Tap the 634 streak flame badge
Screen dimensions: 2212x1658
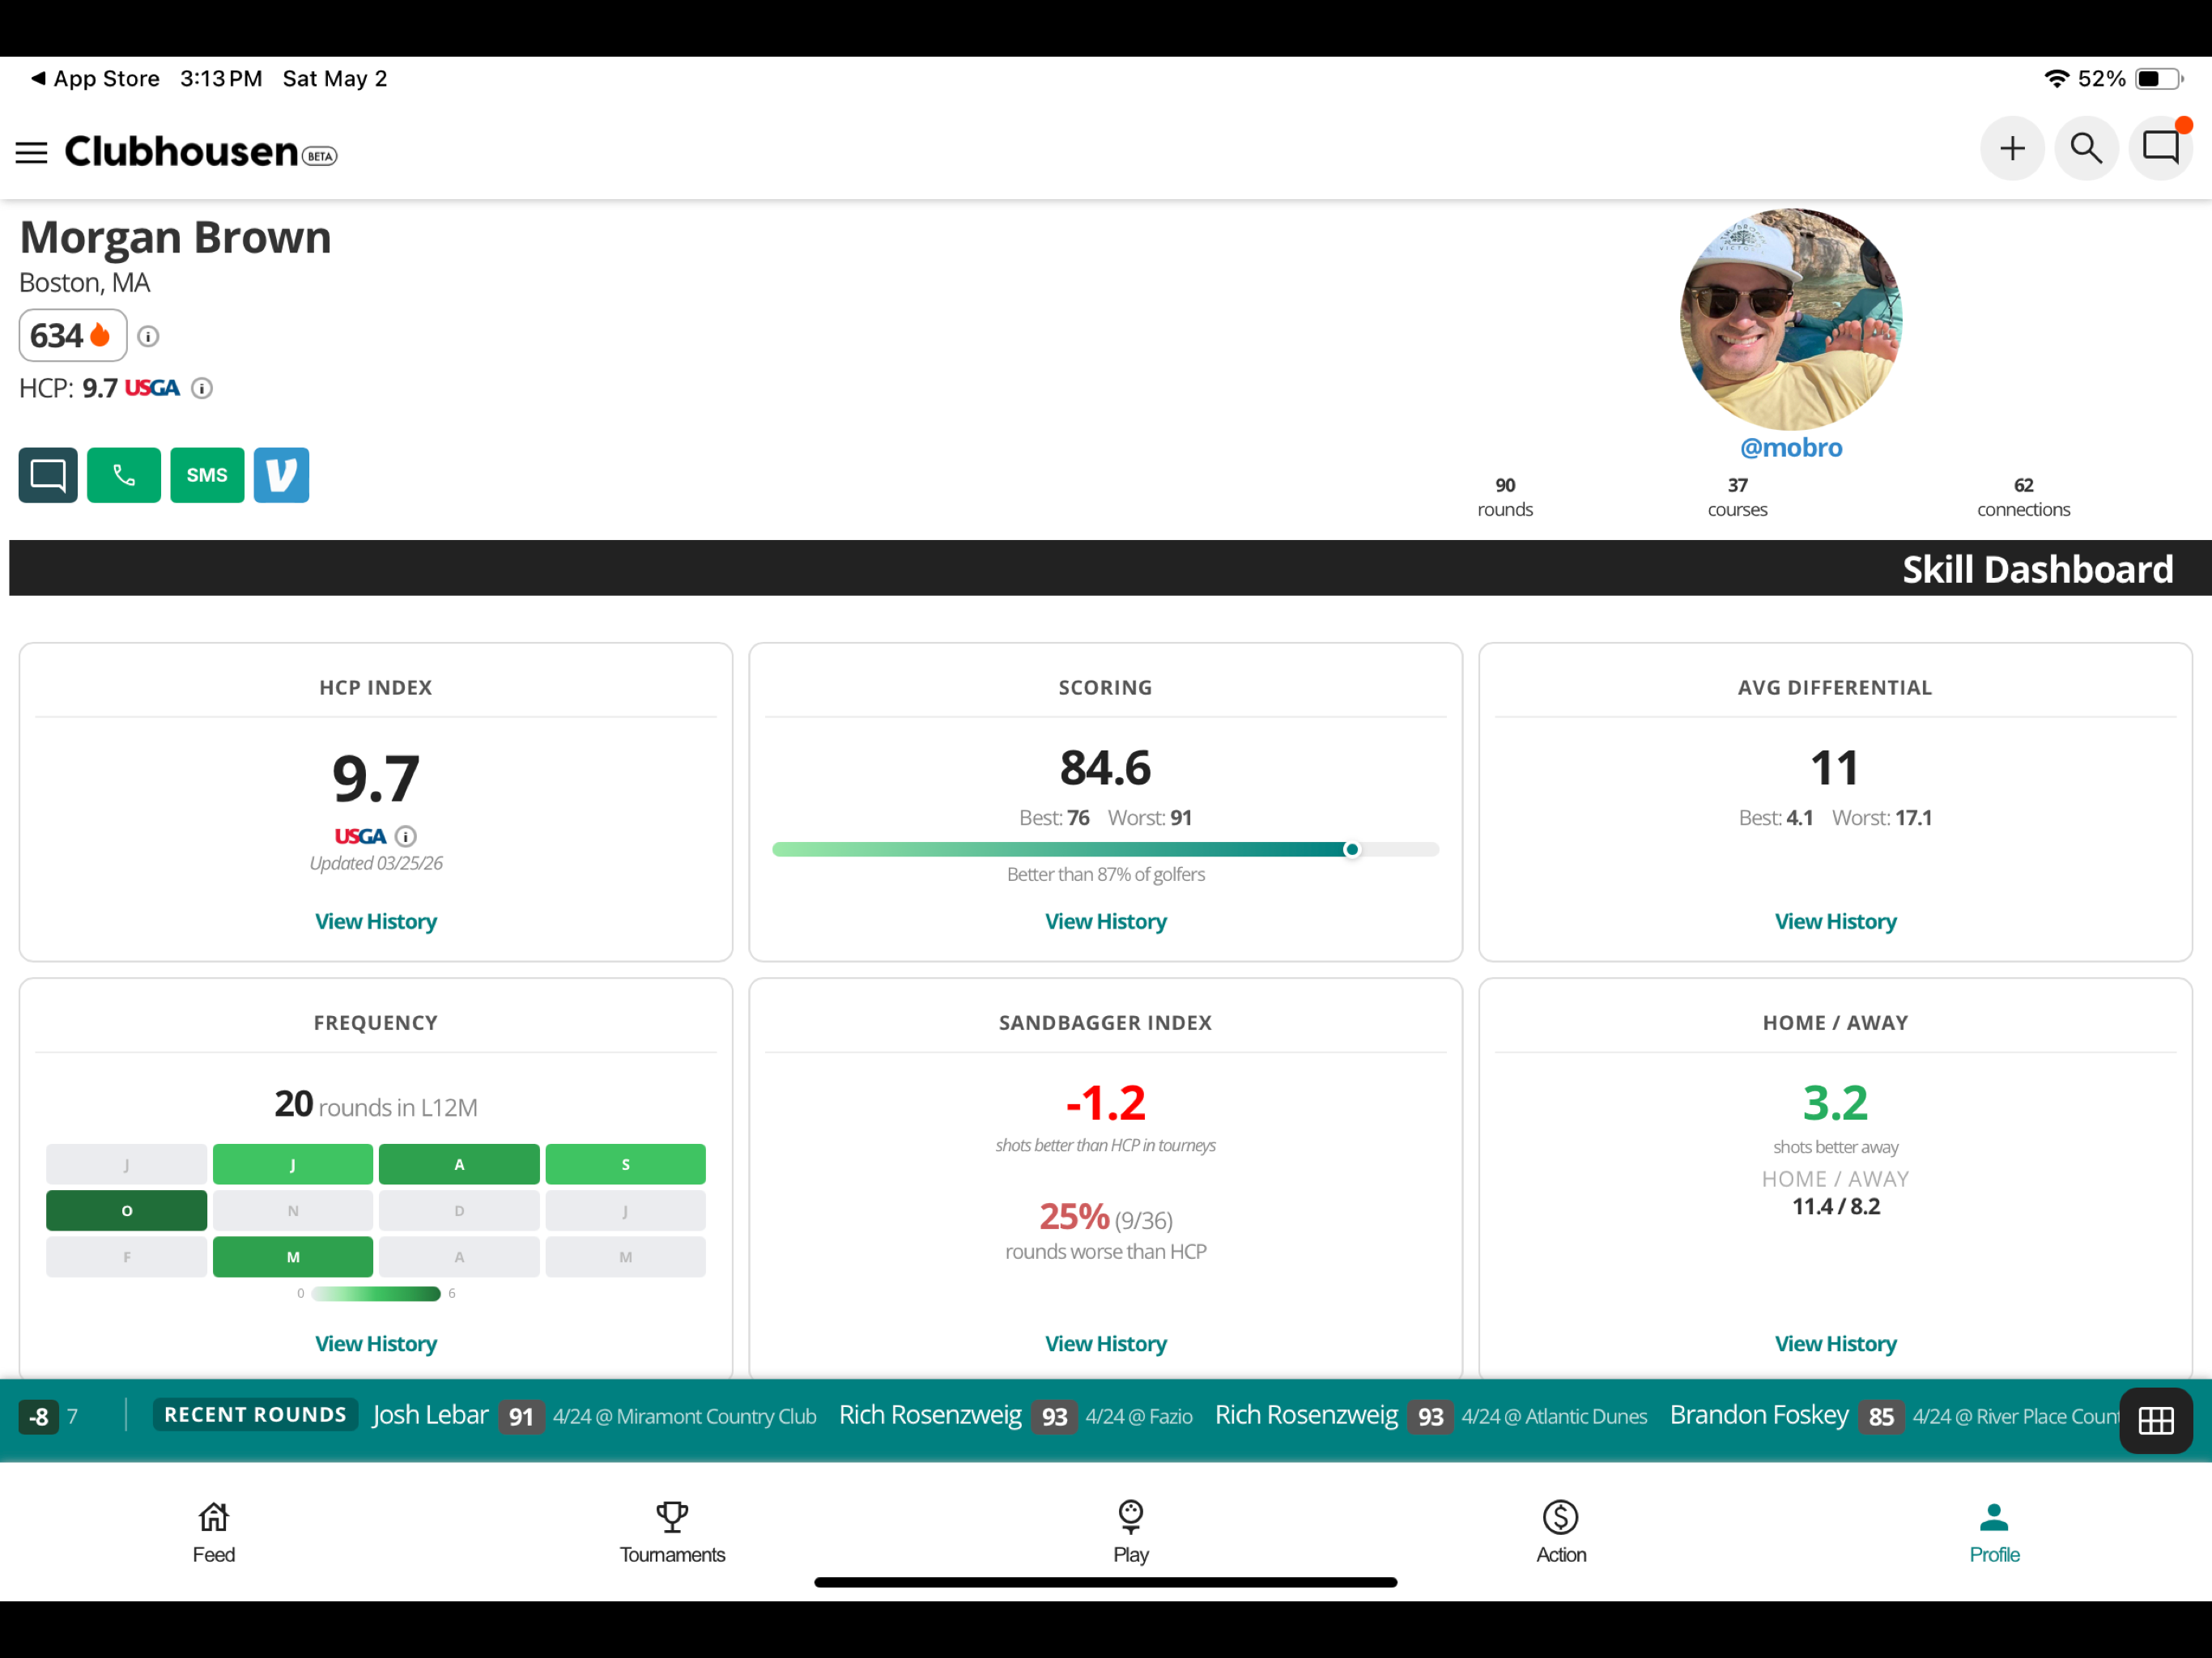click(72, 335)
